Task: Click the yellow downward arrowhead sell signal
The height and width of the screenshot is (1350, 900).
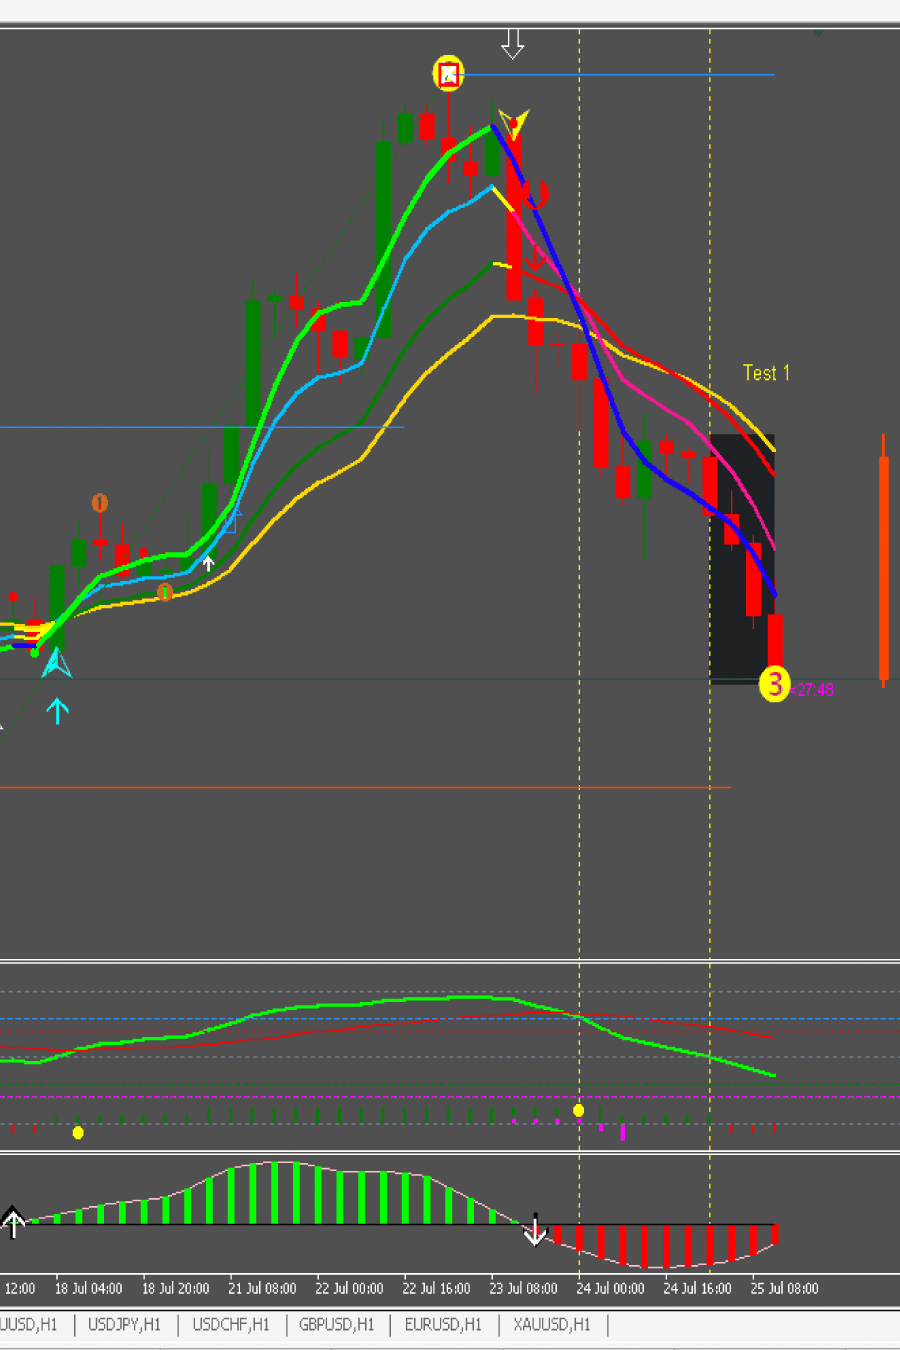Action: click(x=513, y=123)
